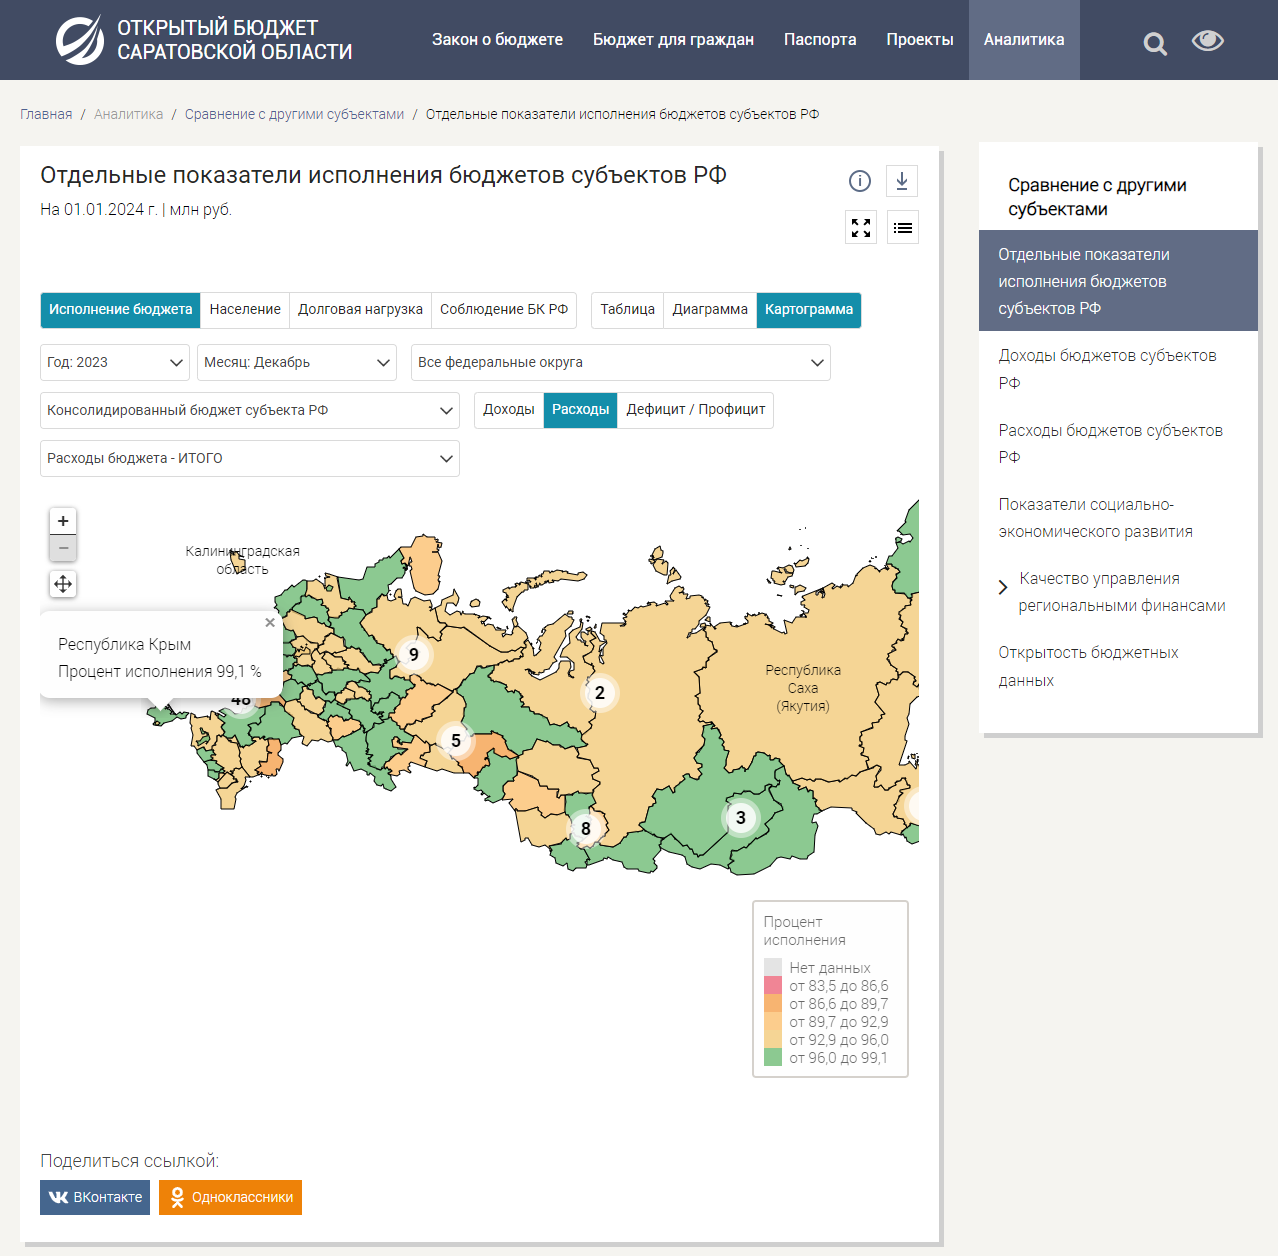Download the data with the download icon

(902, 181)
